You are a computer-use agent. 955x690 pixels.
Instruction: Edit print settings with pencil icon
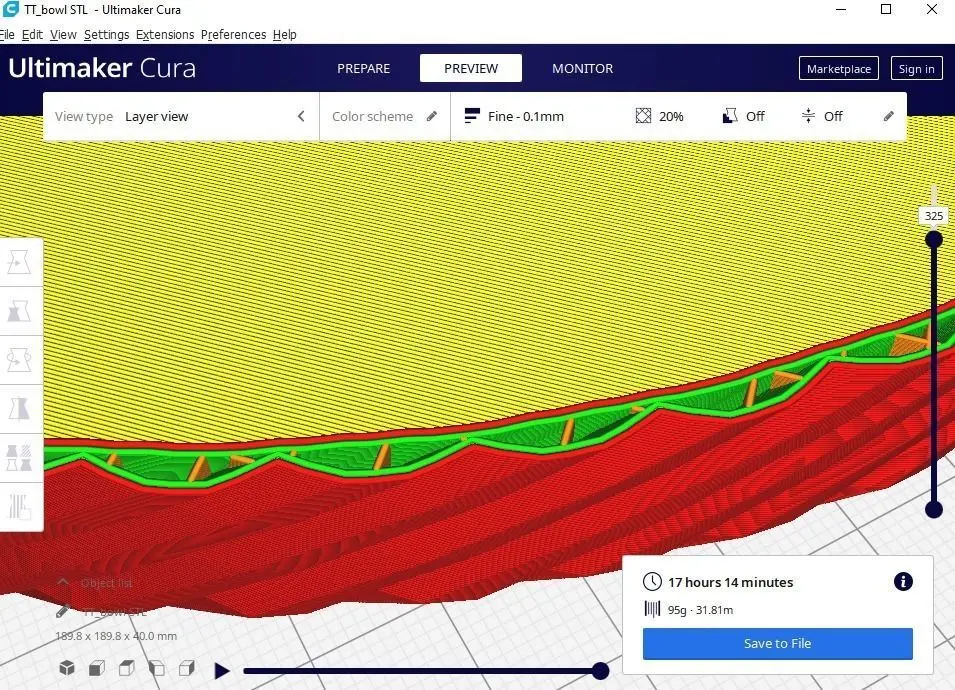click(x=889, y=116)
